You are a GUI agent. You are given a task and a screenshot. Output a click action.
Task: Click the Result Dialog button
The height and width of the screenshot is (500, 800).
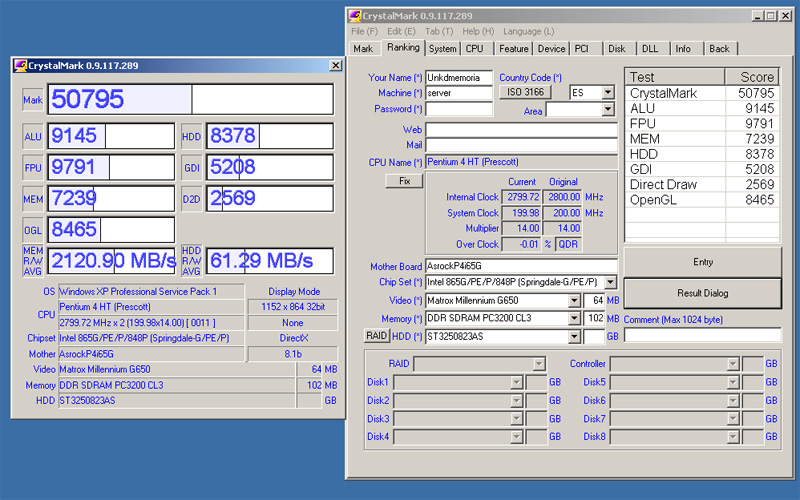[702, 293]
